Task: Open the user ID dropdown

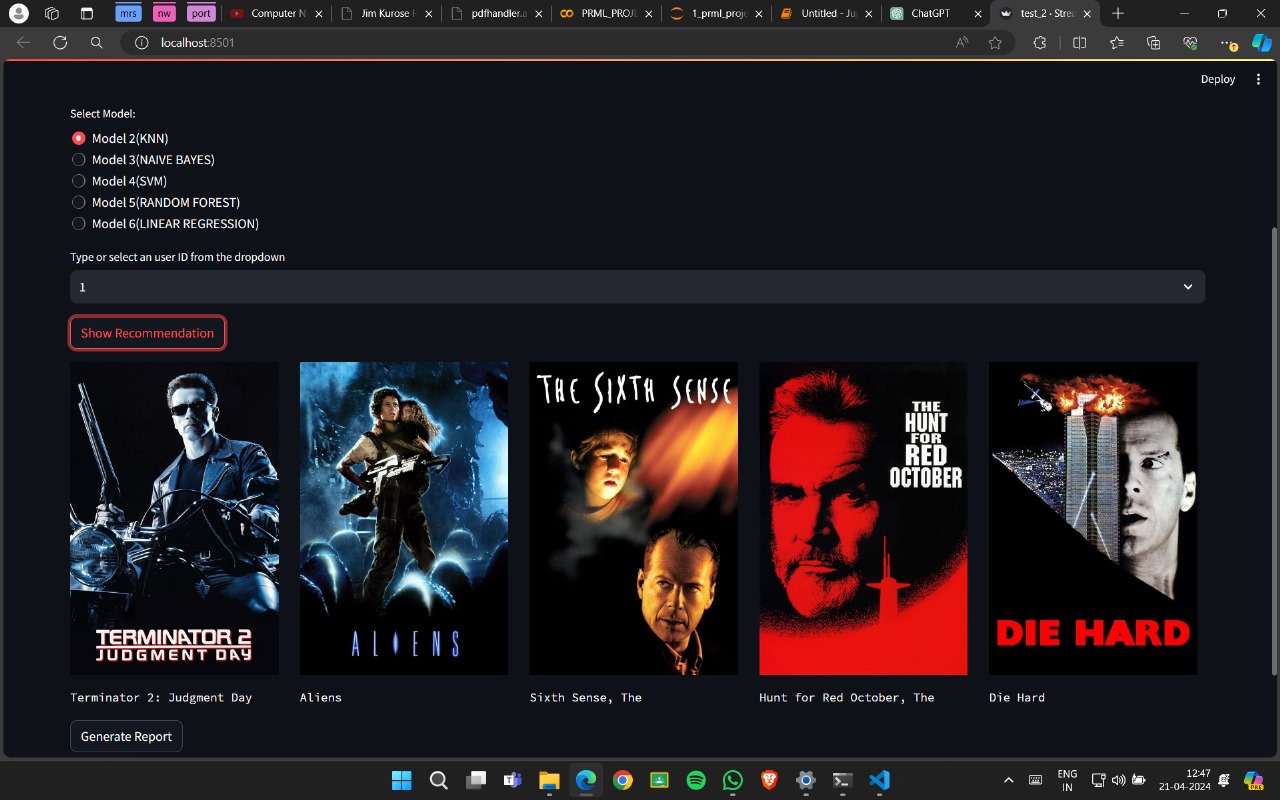Action: [x=637, y=287]
